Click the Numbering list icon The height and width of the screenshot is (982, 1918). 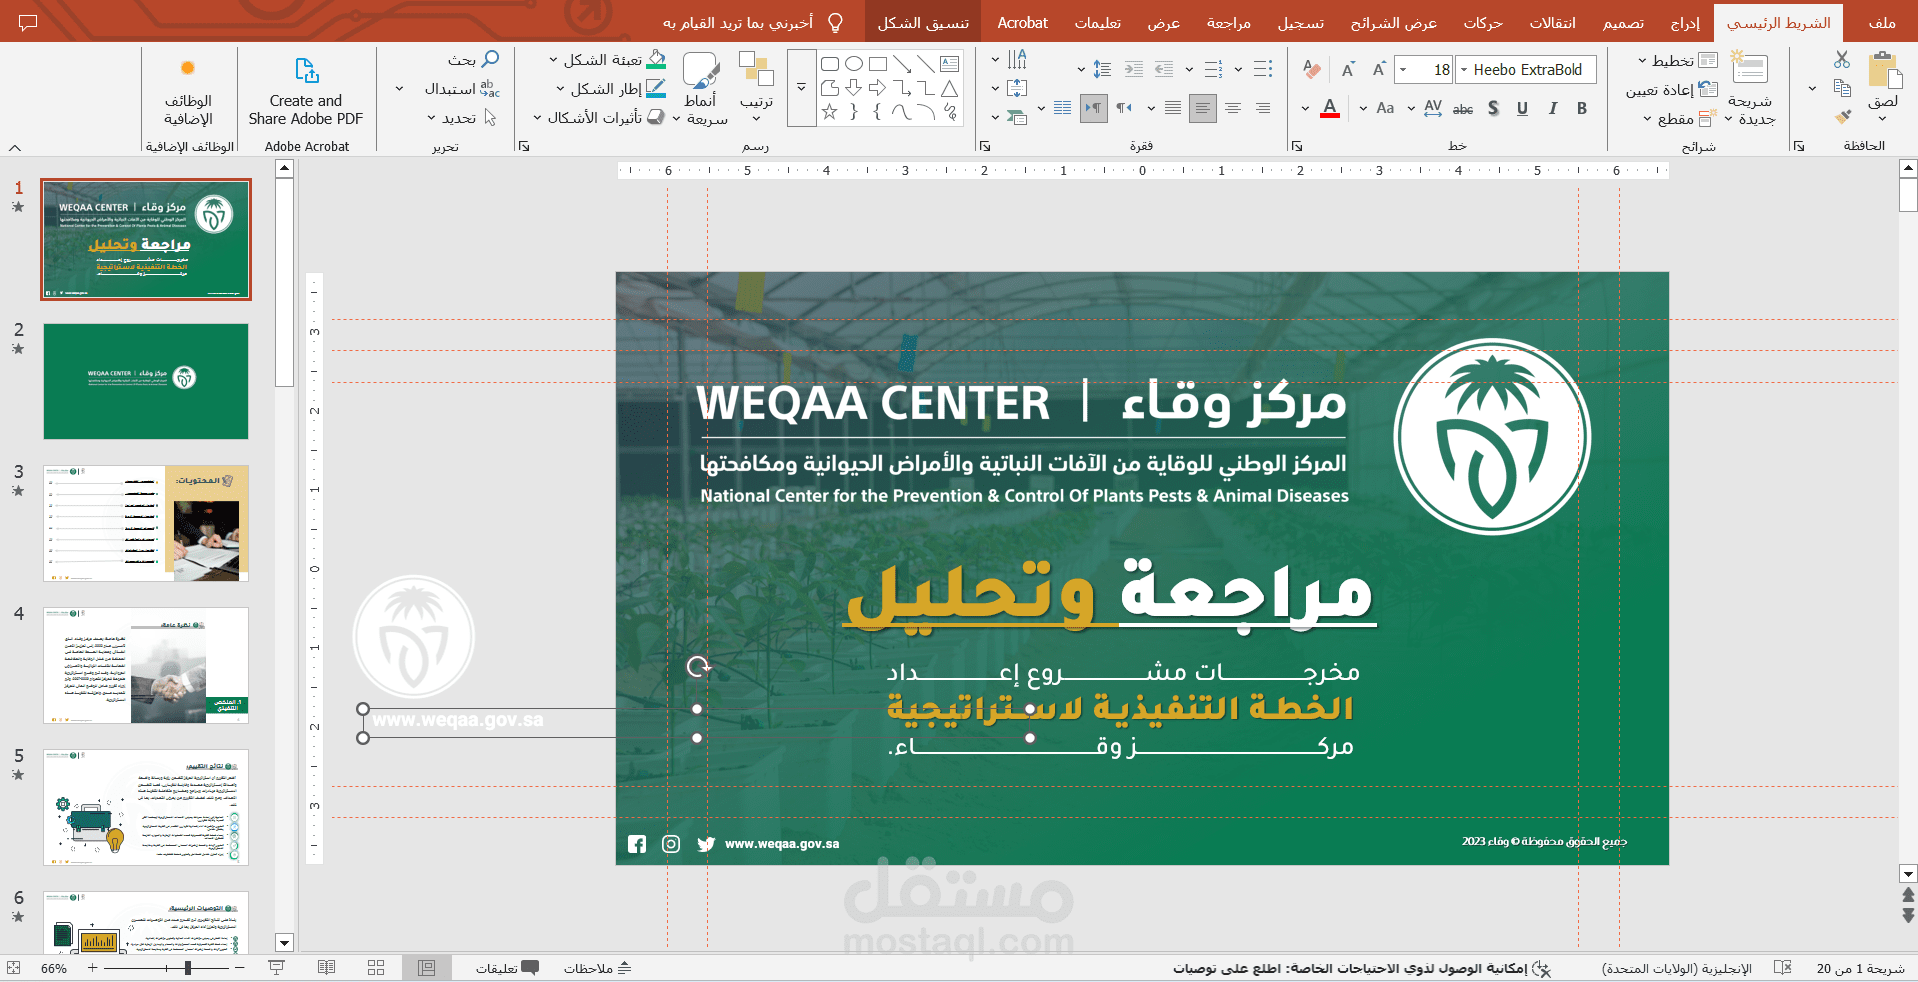(1214, 70)
